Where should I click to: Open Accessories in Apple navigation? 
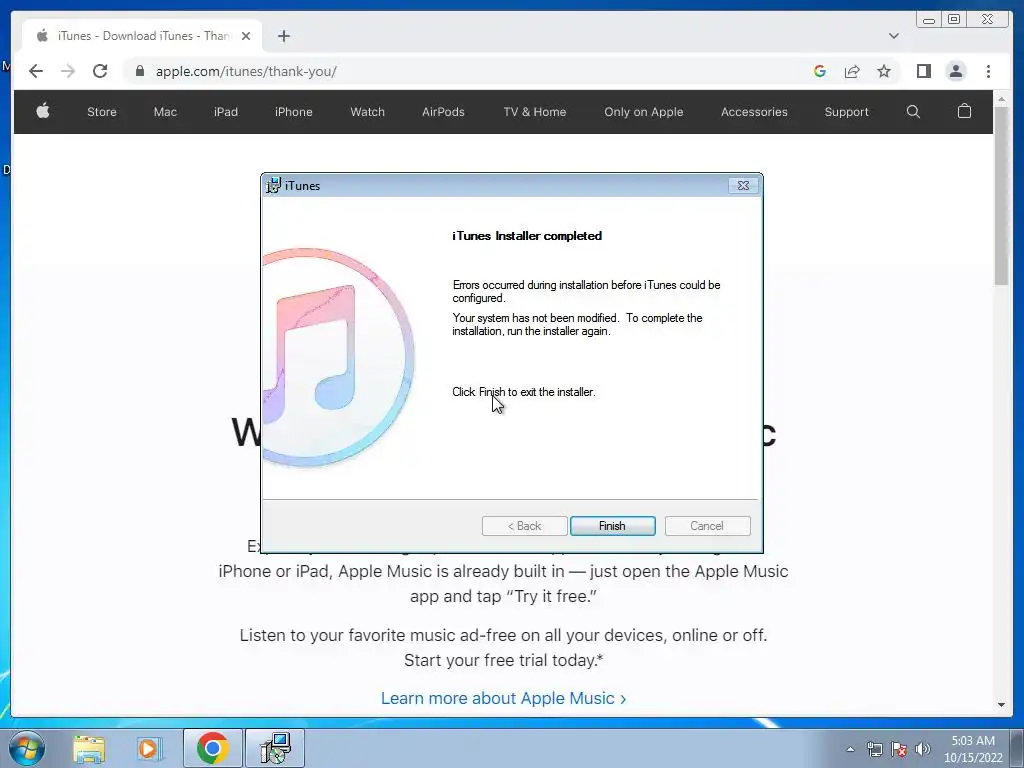click(754, 112)
